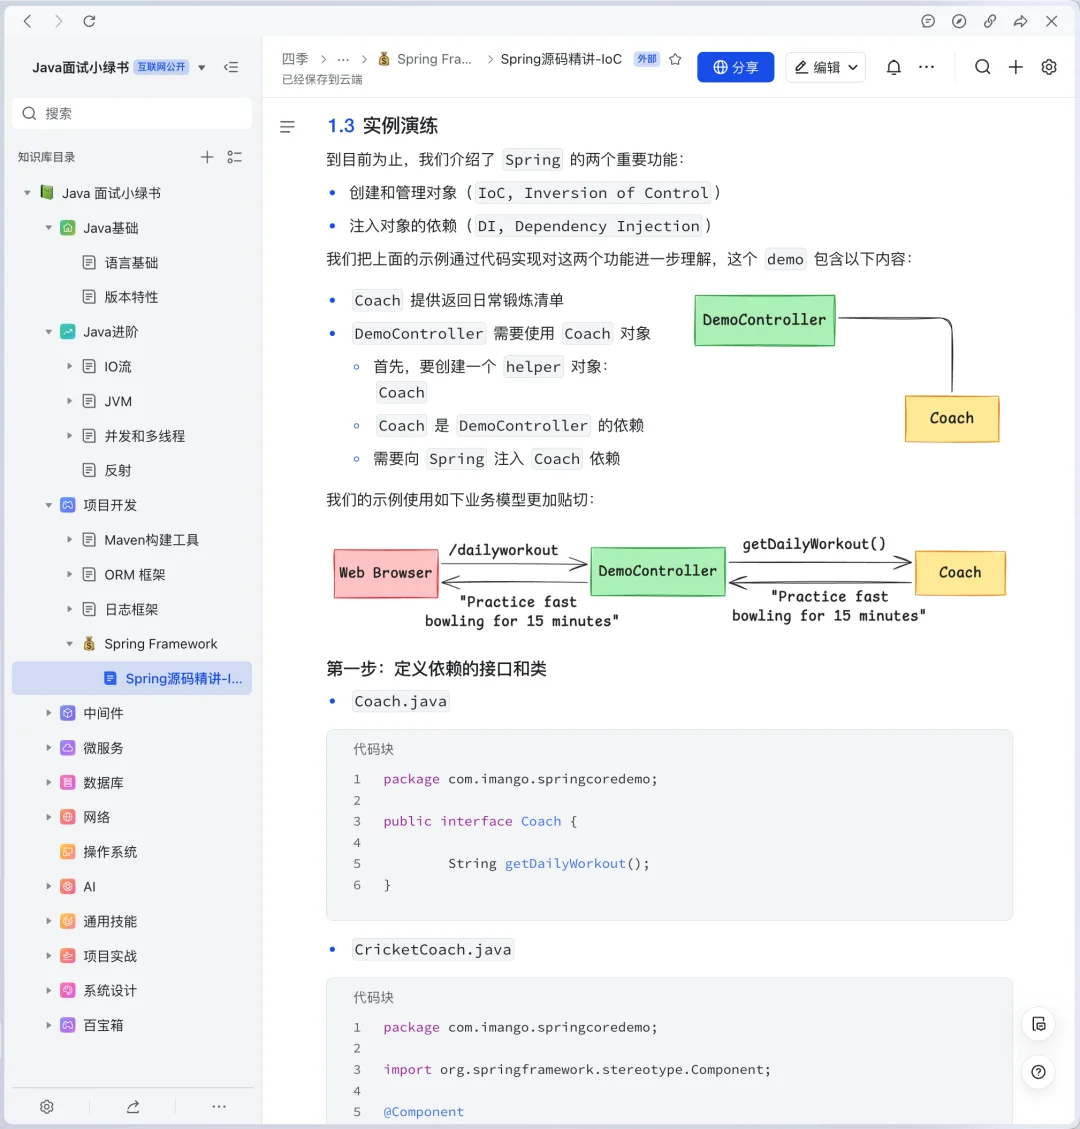This screenshot has width=1080, height=1129.
Task: Open sidebar settings gear at bottom
Action: [x=47, y=1107]
